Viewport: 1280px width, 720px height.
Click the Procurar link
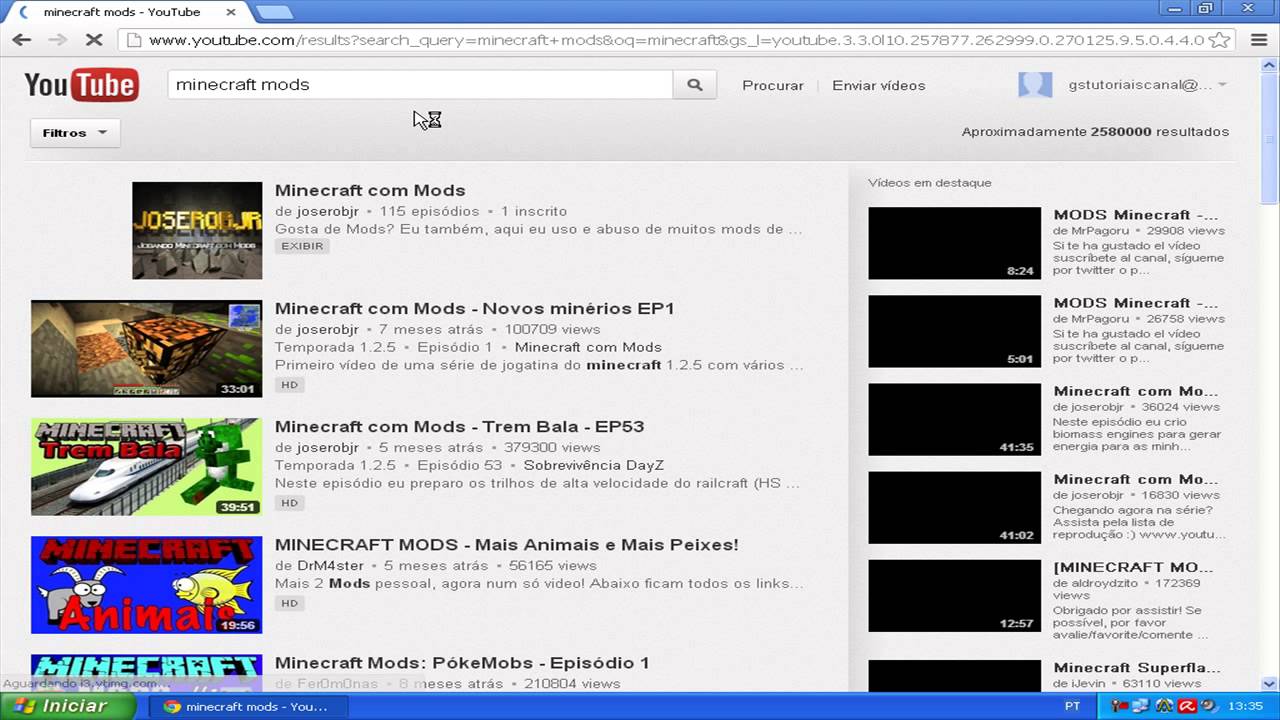click(x=773, y=86)
